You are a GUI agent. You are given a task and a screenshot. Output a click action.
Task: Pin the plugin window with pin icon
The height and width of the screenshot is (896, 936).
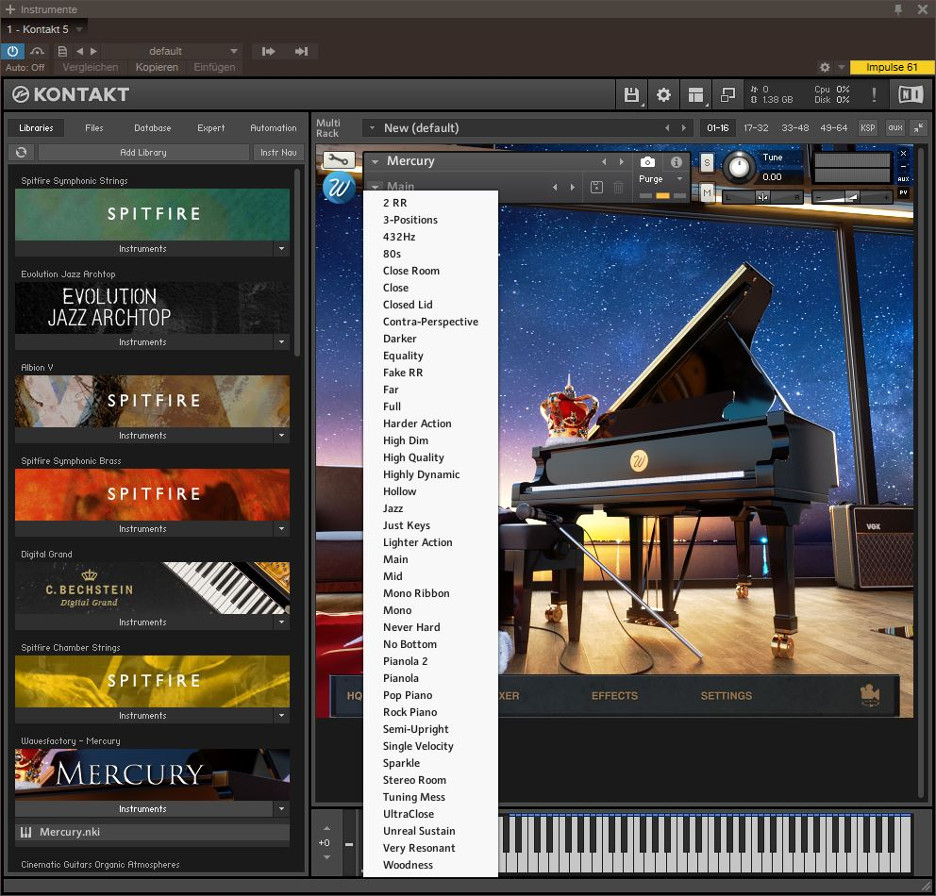pyautogui.click(x=898, y=9)
